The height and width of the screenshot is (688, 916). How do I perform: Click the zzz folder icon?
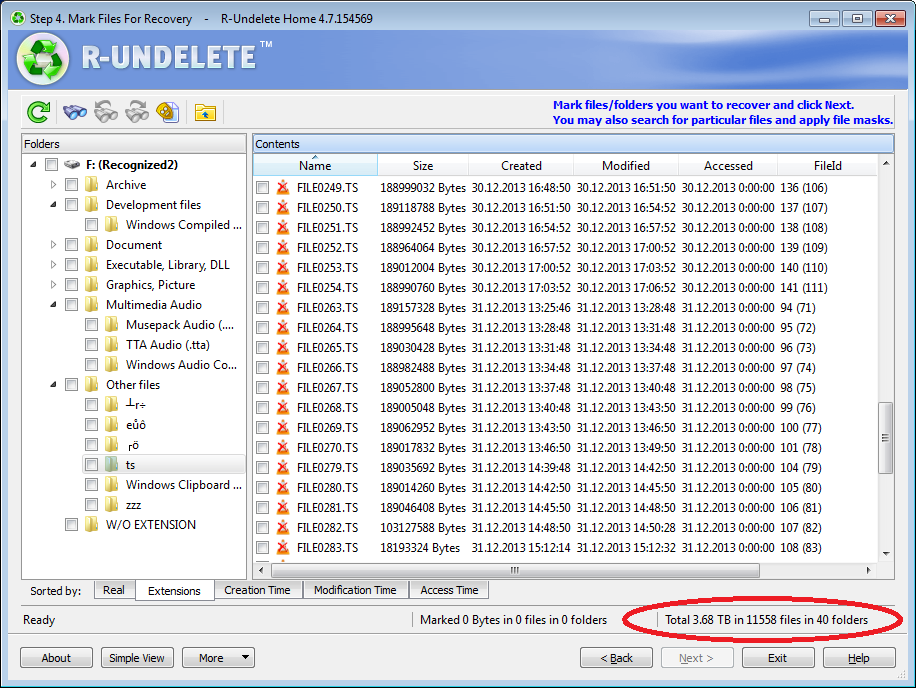tap(112, 505)
